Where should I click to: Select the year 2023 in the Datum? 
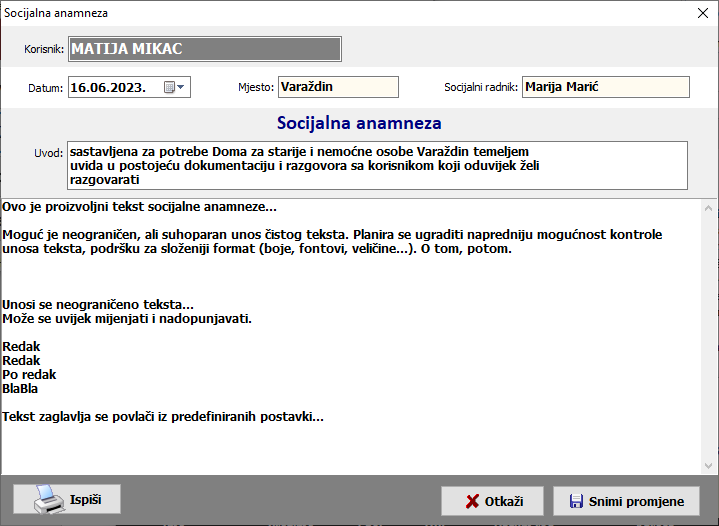tap(126, 87)
